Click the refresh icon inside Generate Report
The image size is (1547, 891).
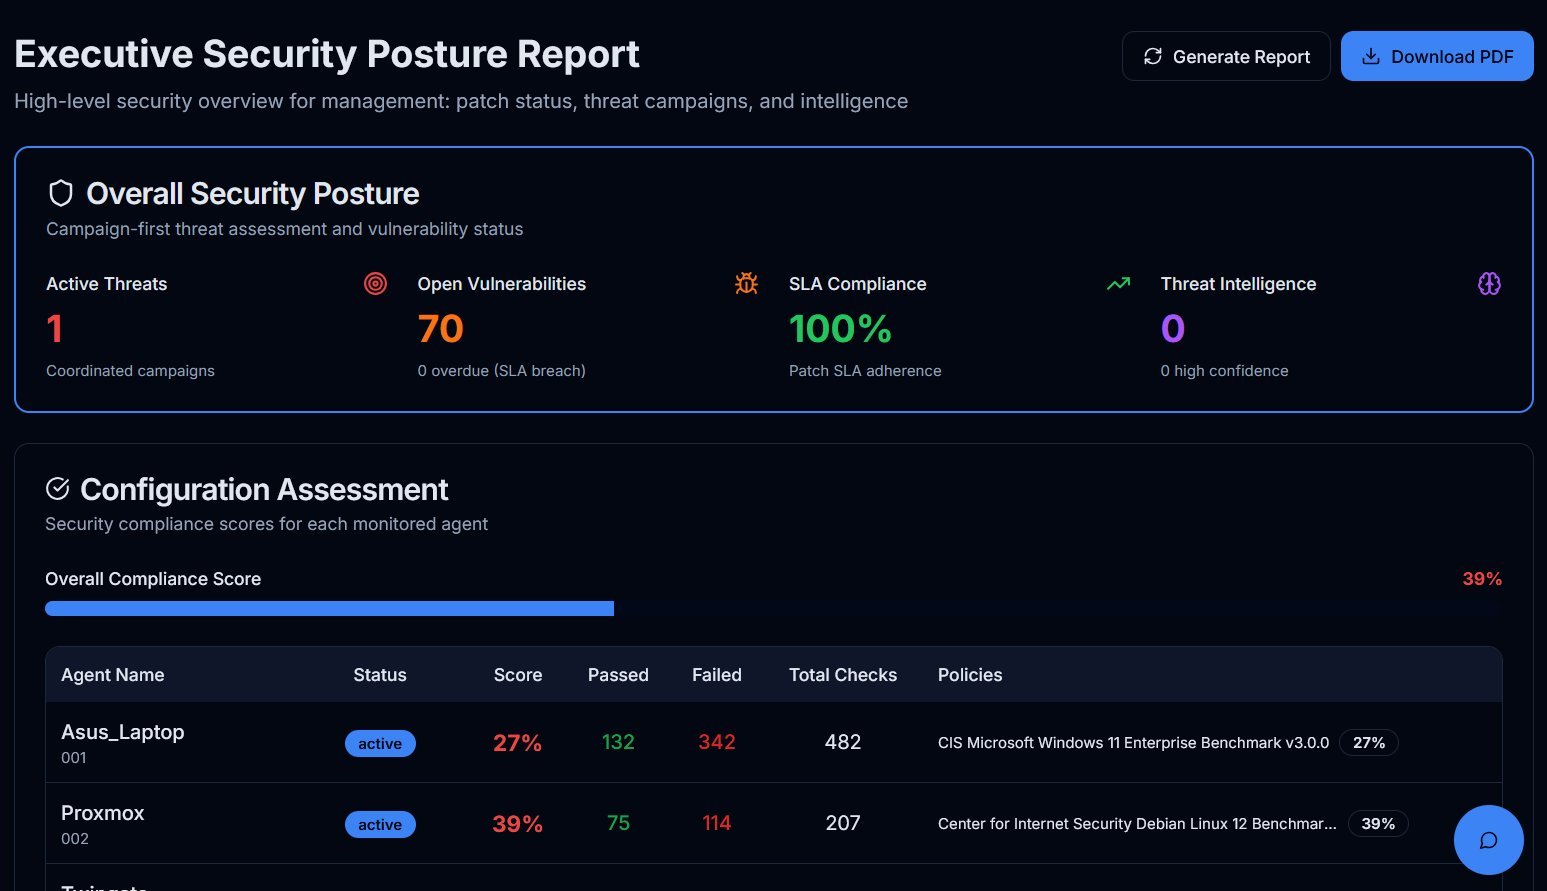(1152, 56)
